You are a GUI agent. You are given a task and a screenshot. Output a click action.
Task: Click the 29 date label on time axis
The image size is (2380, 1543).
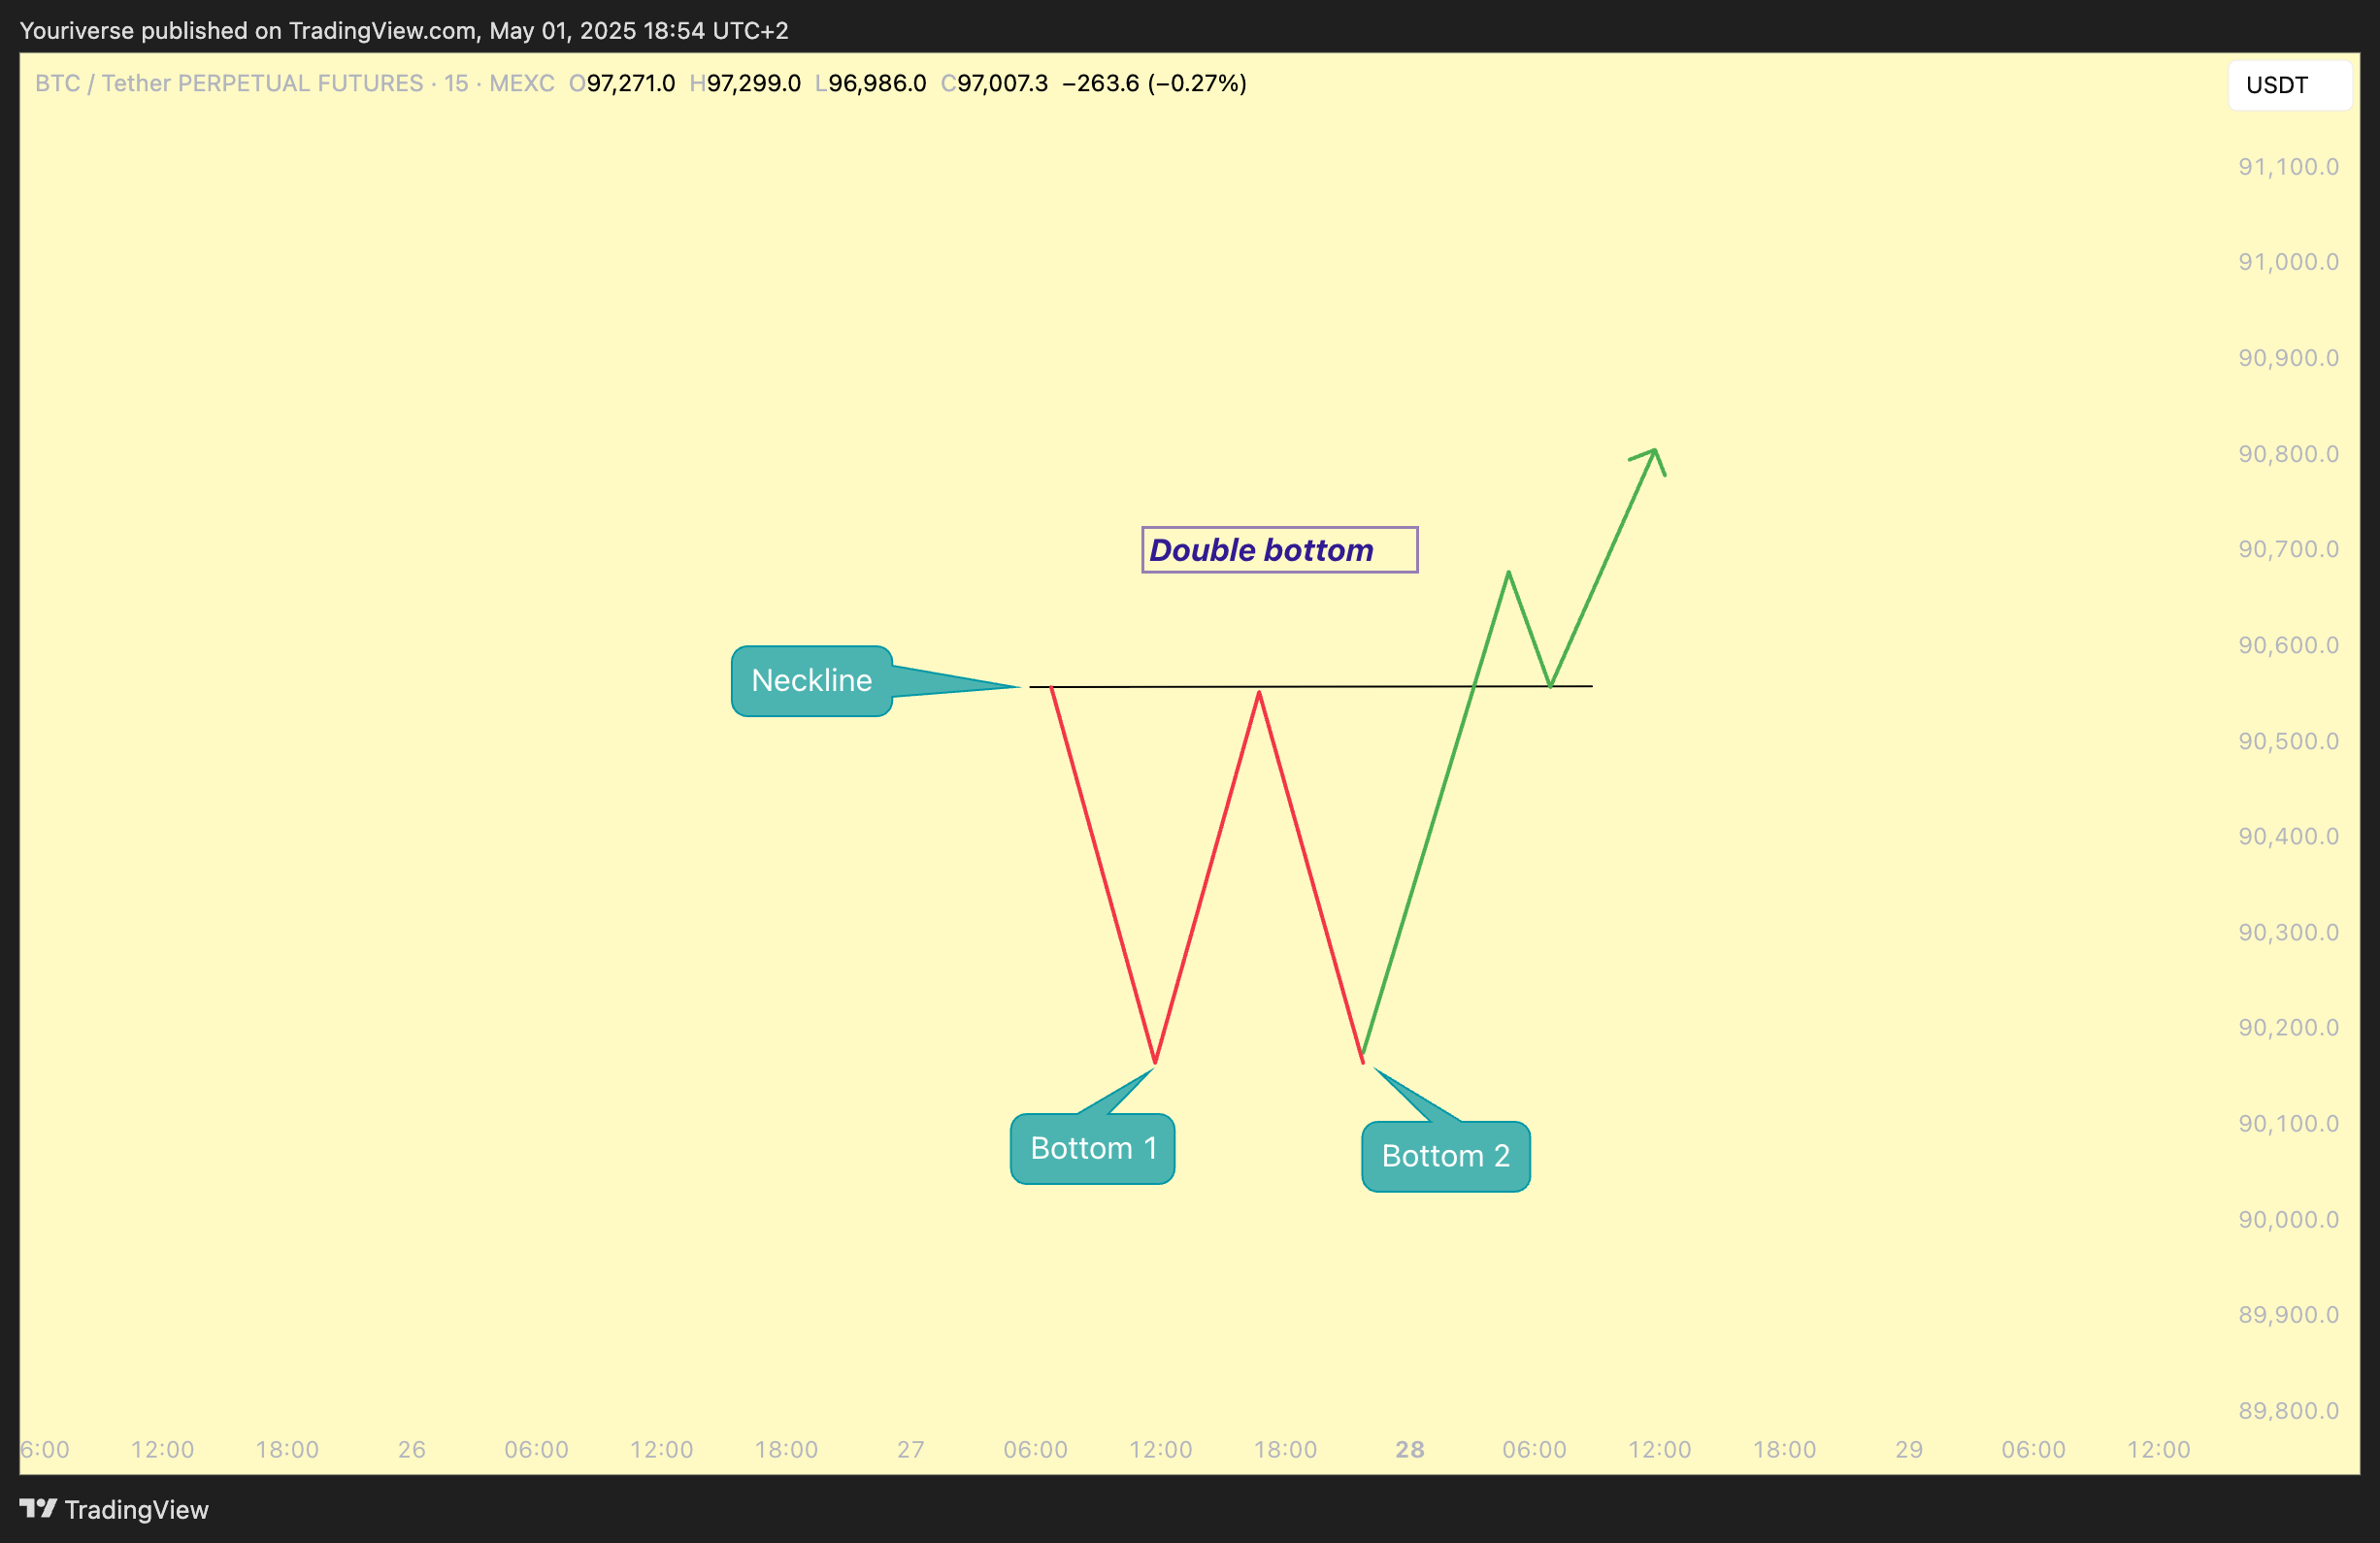(x=1909, y=1449)
